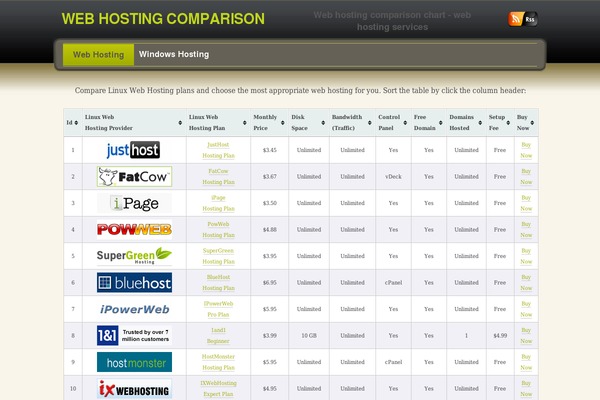Click Buy Now for iPowerWeb
This screenshot has height=400, width=600.
[x=526, y=309]
